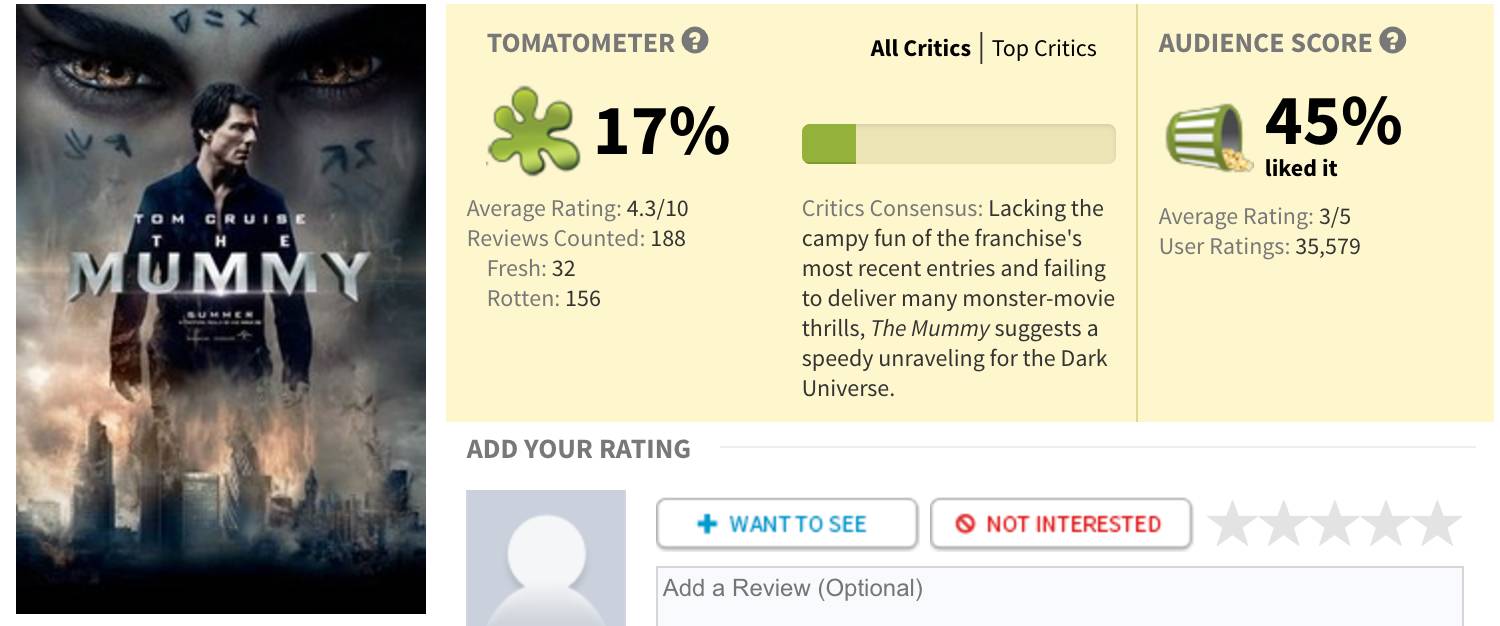The width and height of the screenshot is (1500, 626).
Task: Rate the movie five stars
Action: coord(1439,524)
